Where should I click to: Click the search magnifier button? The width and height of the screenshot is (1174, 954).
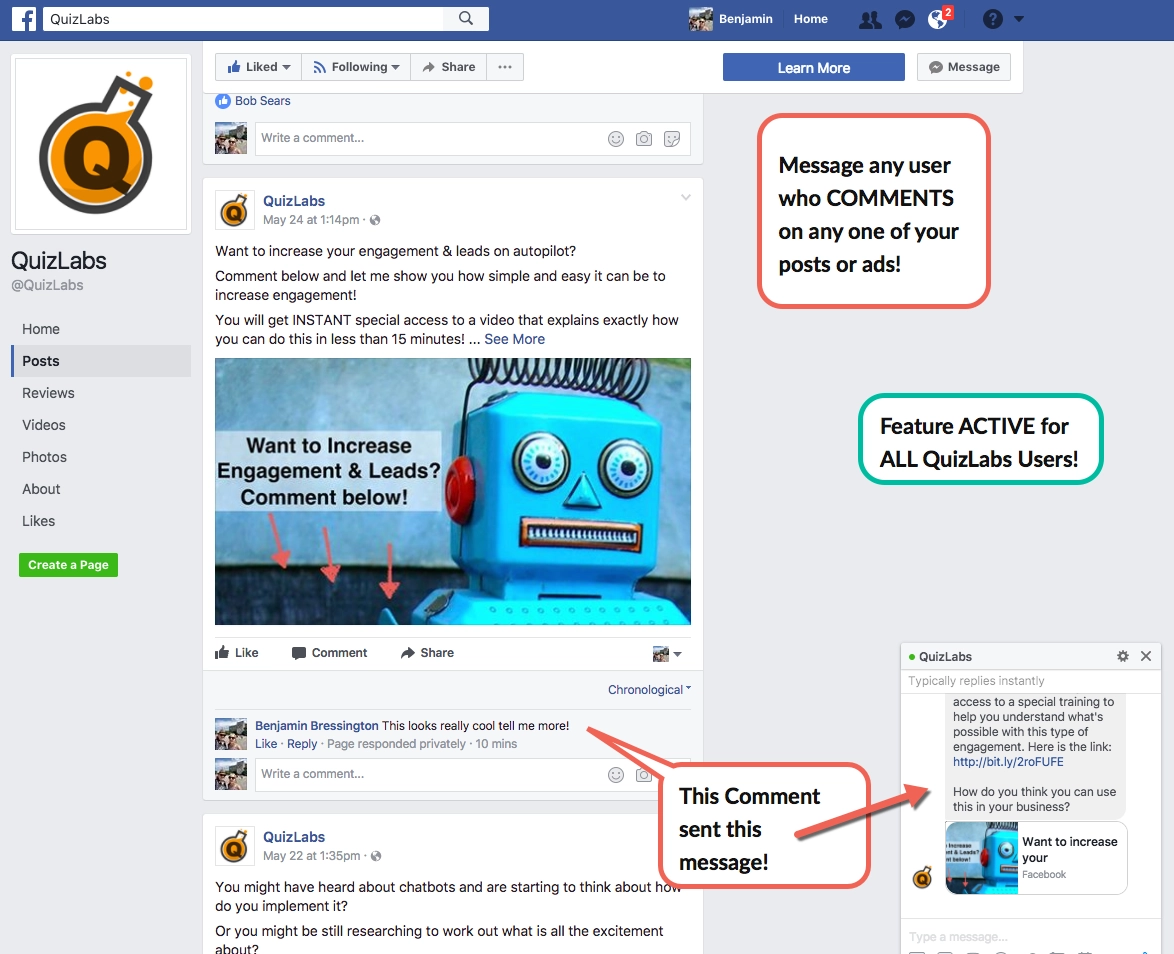tap(466, 19)
